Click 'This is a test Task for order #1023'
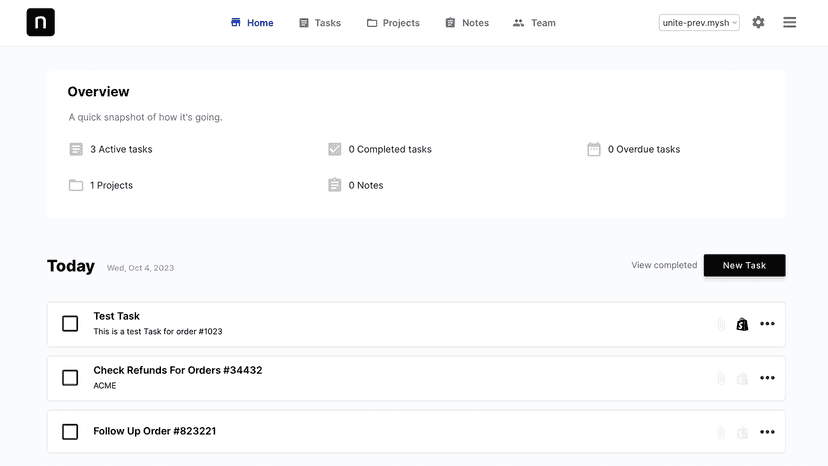The height and width of the screenshot is (466, 828). (x=158, y=332)
